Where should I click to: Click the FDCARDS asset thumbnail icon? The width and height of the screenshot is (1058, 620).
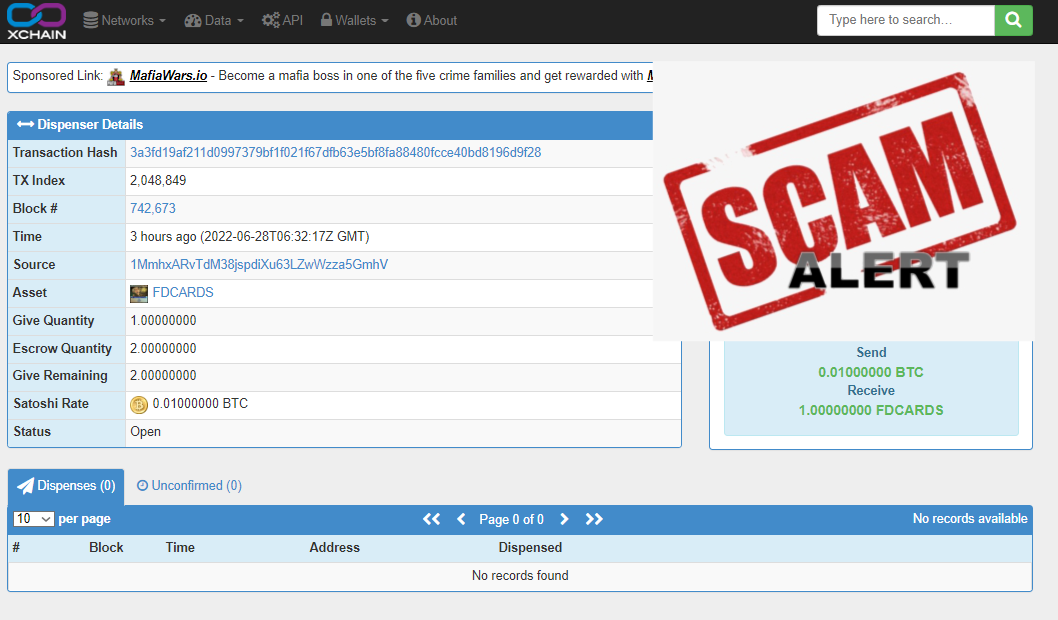click(139, 293)
